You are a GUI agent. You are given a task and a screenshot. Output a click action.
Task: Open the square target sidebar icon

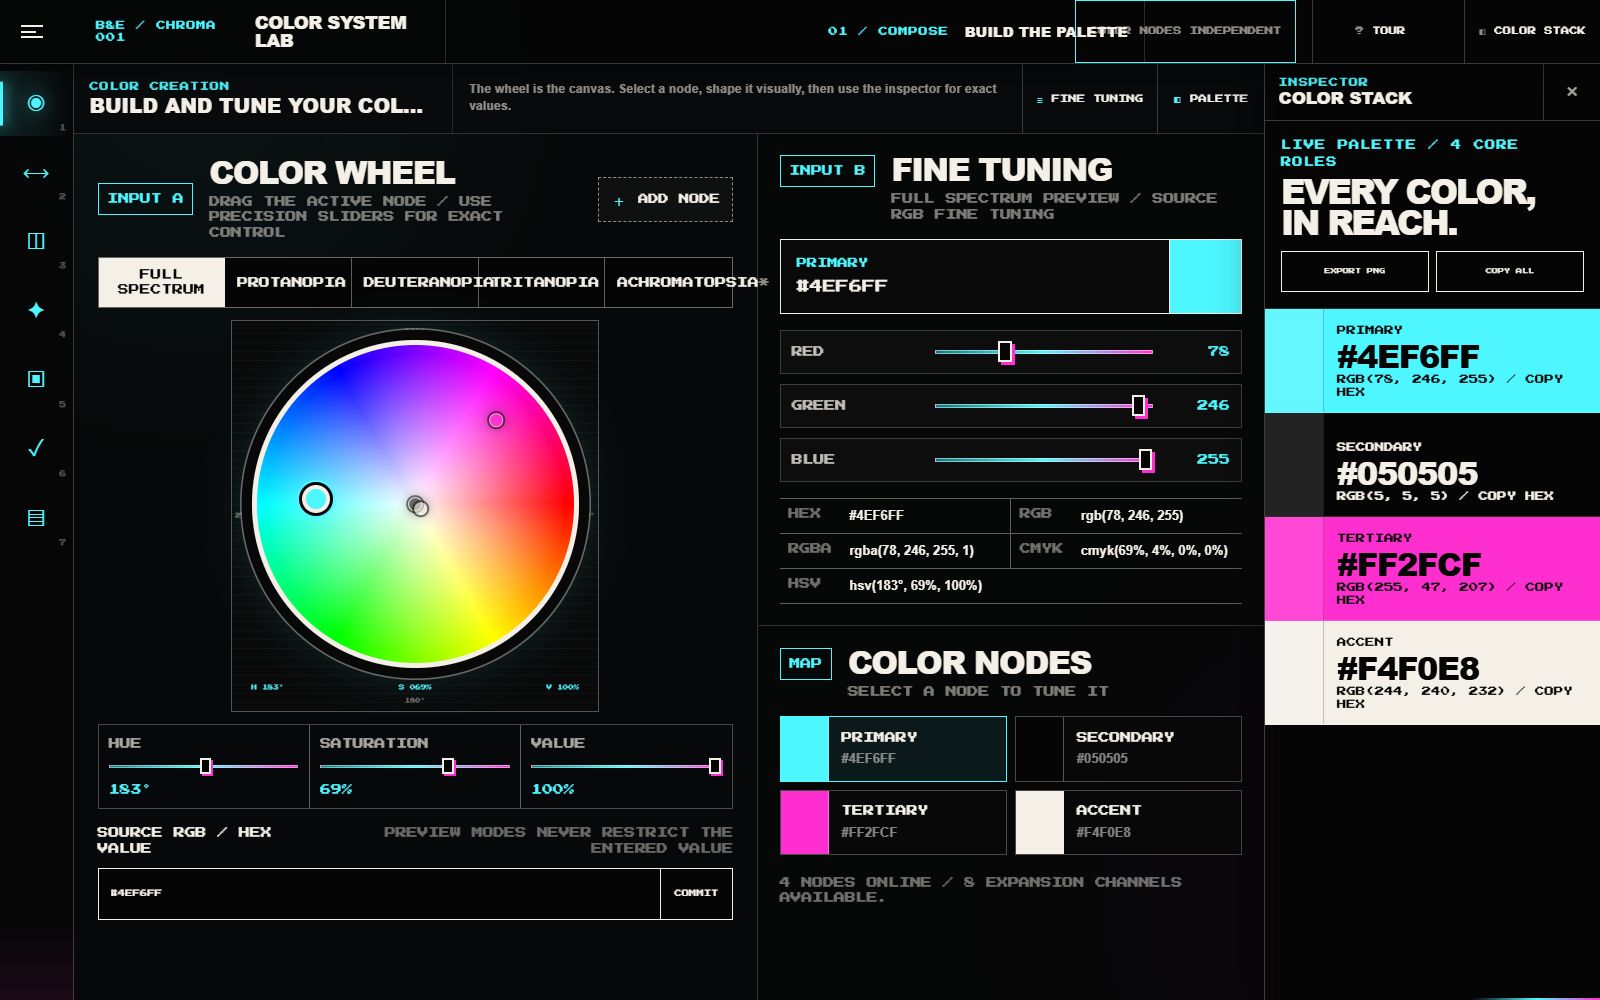tap(36, 379)
